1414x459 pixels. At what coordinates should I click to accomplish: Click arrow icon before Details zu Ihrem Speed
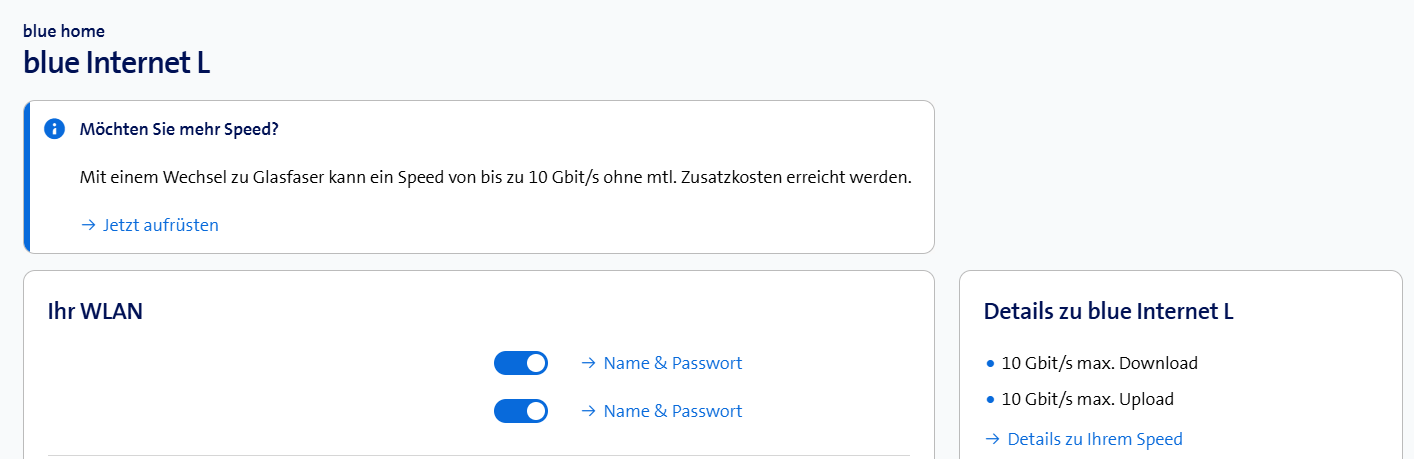click(x=993, y=439)
